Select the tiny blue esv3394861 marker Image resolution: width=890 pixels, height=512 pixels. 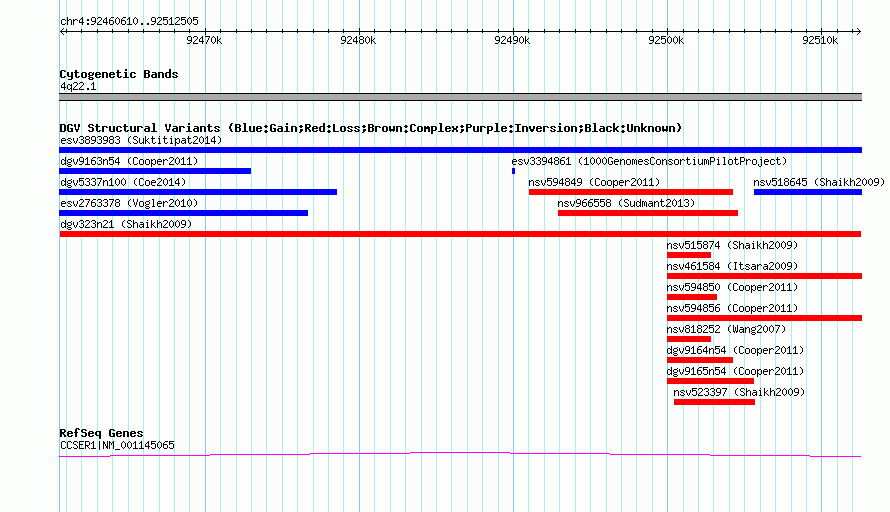tap(514, 171)
